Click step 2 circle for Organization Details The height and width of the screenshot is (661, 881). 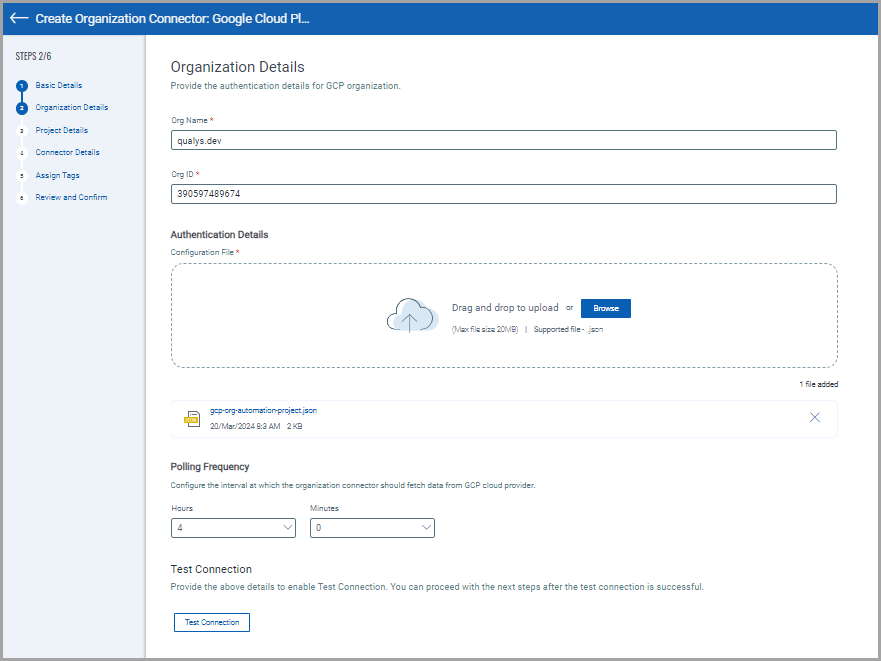[22, 108]
